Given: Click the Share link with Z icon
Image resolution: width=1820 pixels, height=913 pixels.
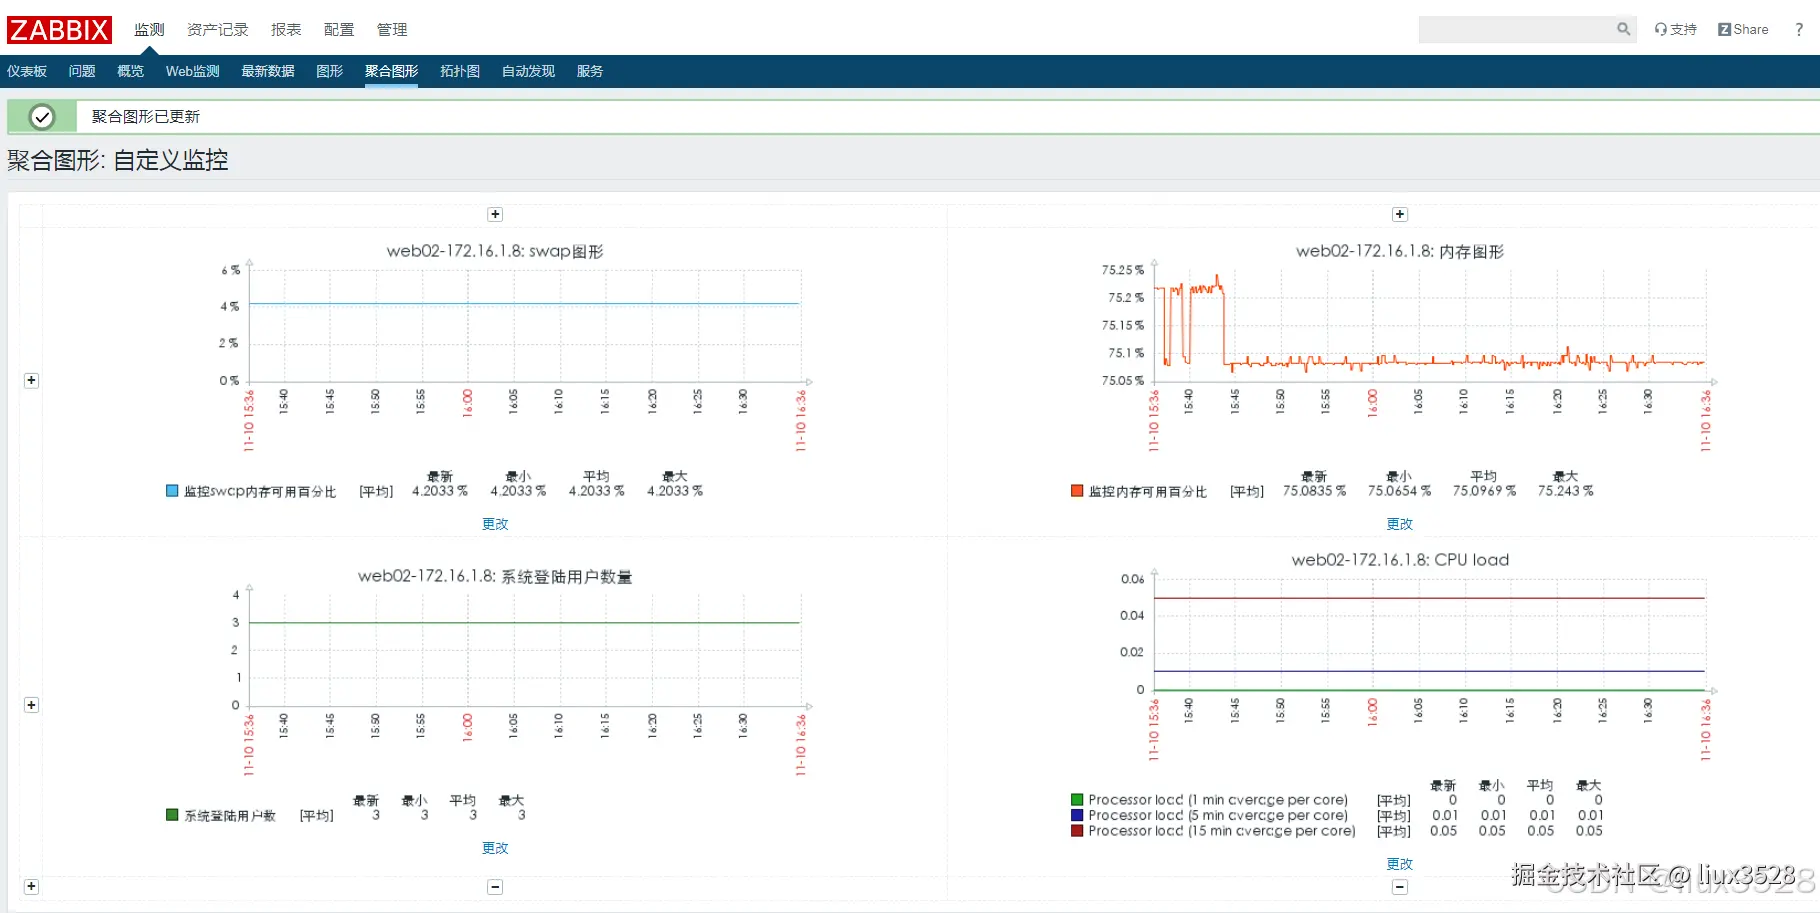Looking at the screenshot, I should tap(1743, 29).
